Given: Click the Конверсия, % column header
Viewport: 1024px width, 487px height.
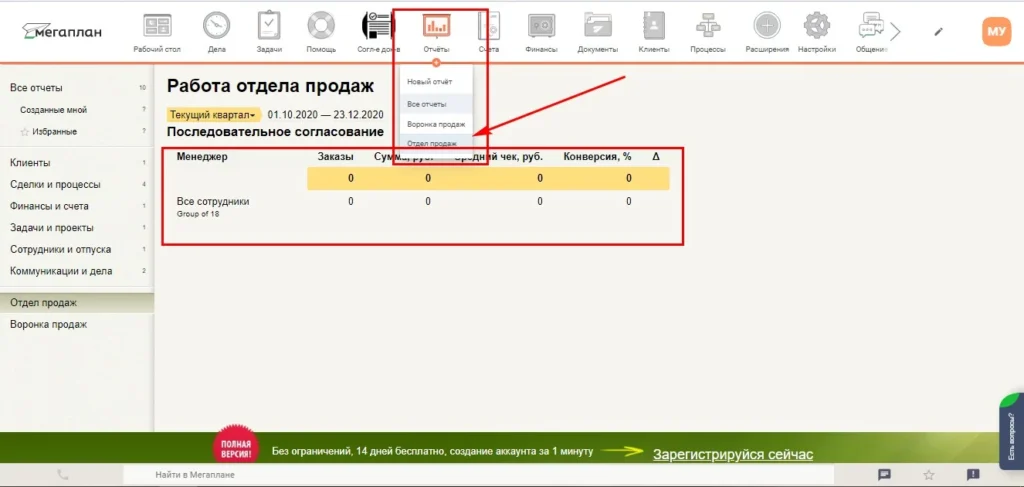Looking at the screenshot, I should (x=597, y=157).
